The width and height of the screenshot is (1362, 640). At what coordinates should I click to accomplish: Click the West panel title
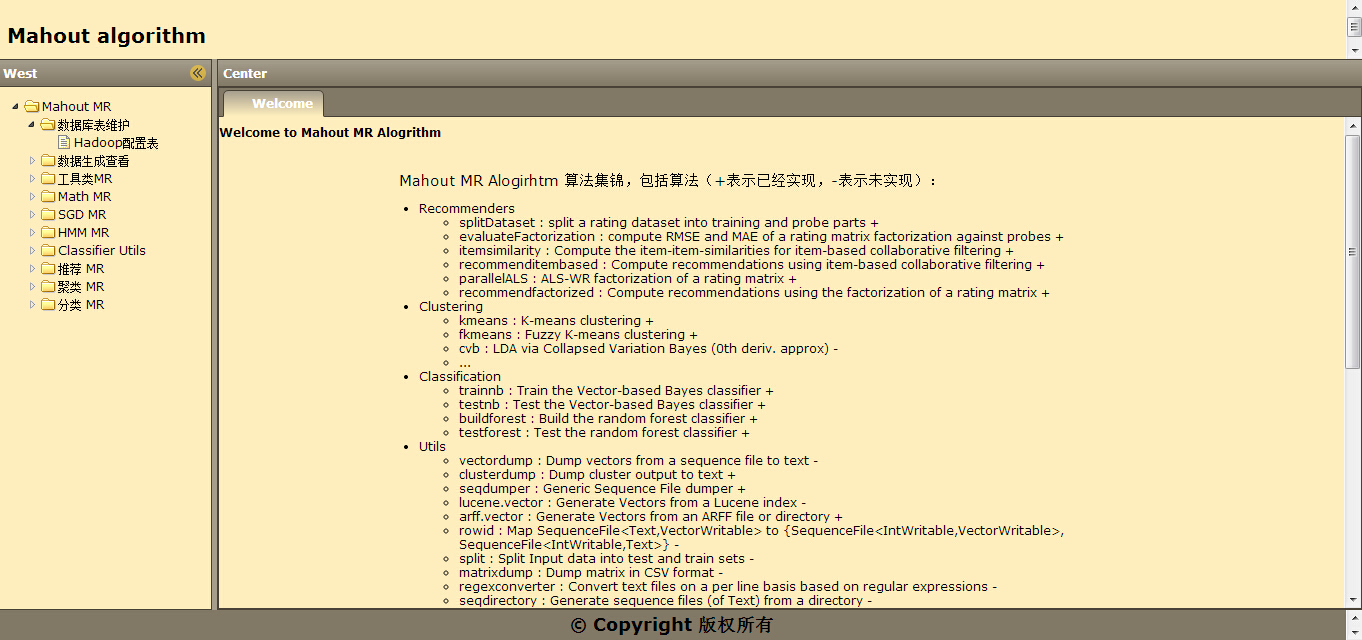click(20, 73)
